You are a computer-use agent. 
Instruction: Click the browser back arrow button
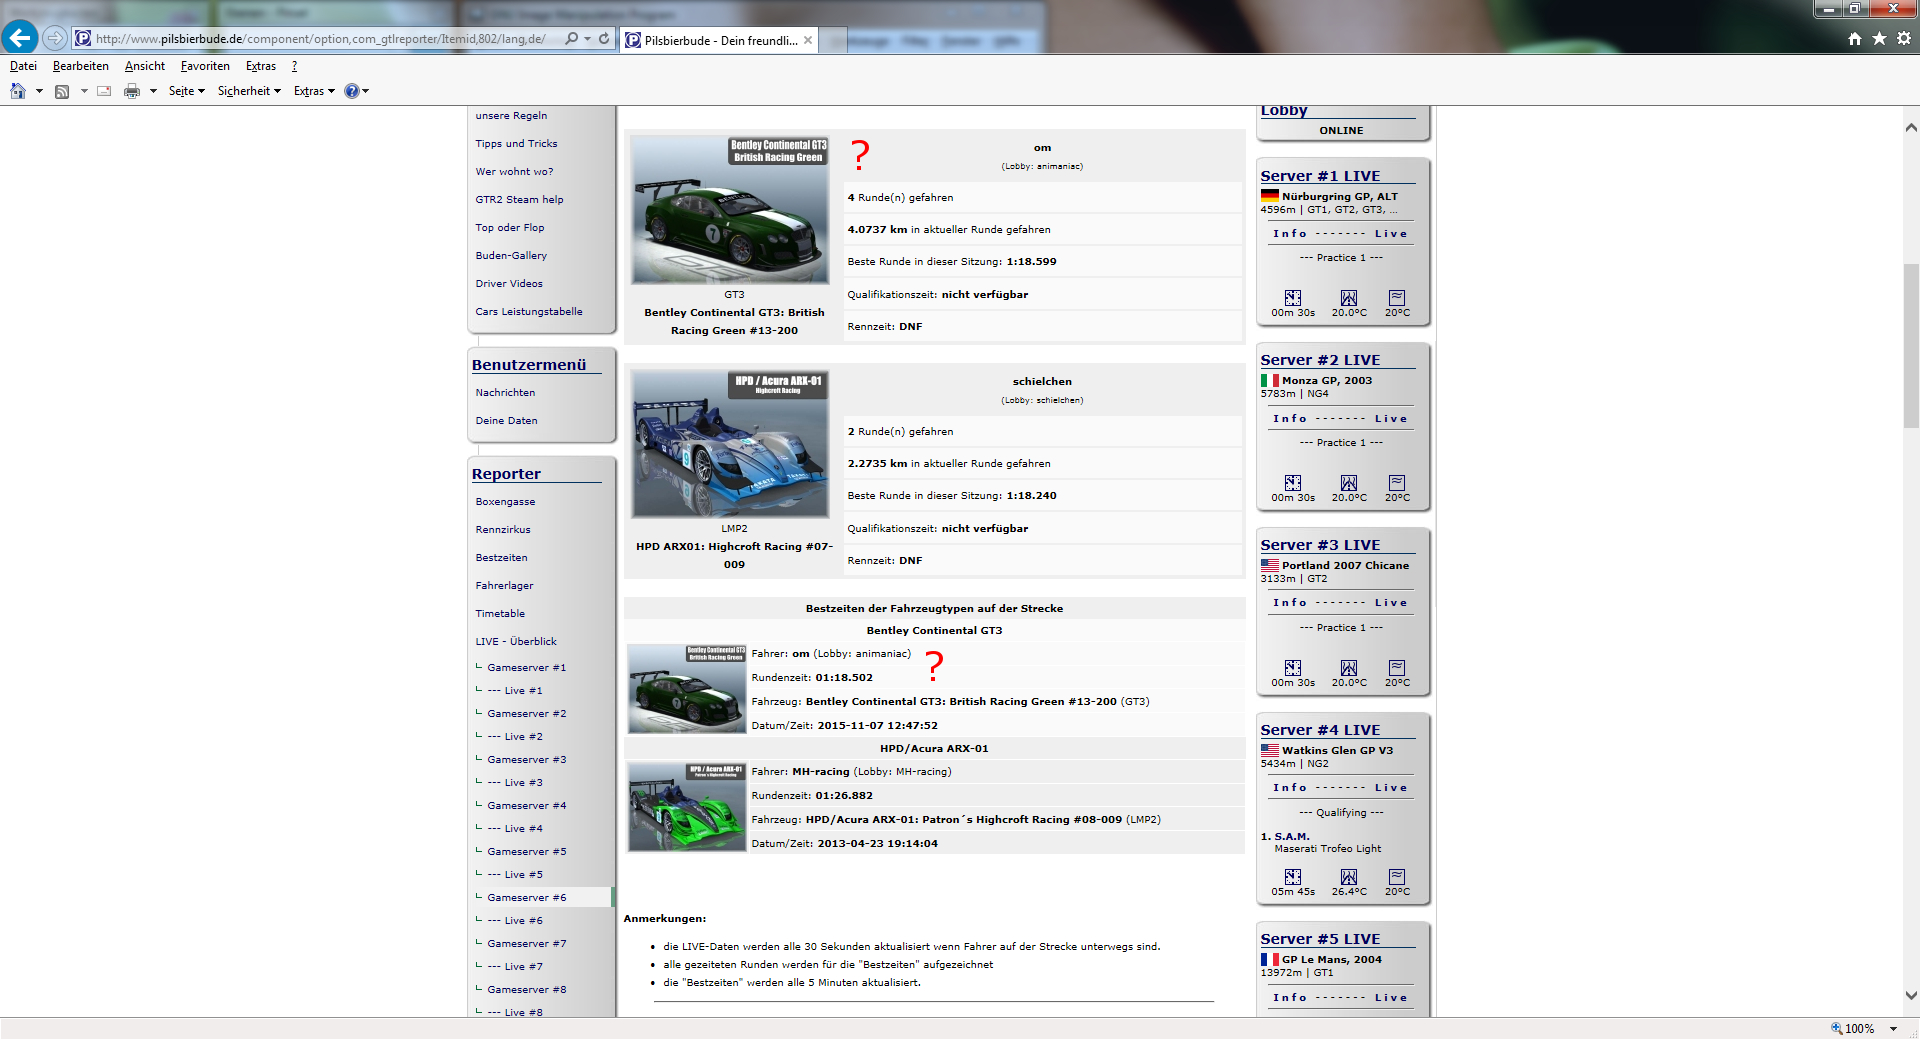tap(20, 38)
